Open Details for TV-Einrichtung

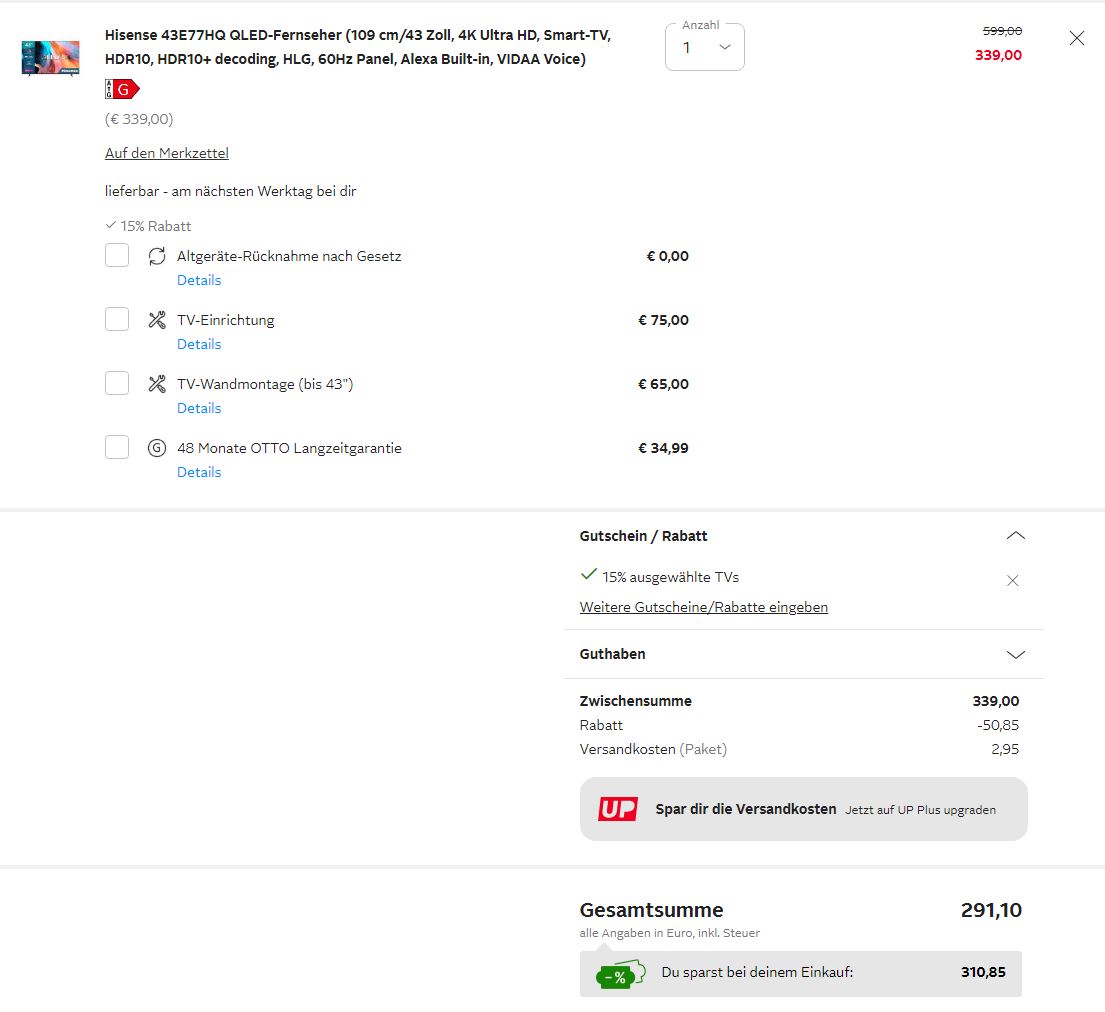point(199,344)
